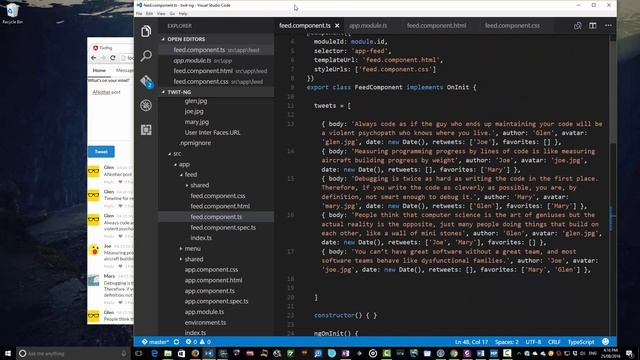The image size is (640, 360).
Task: Open the Windows Start menu
Action: (8, 353)
